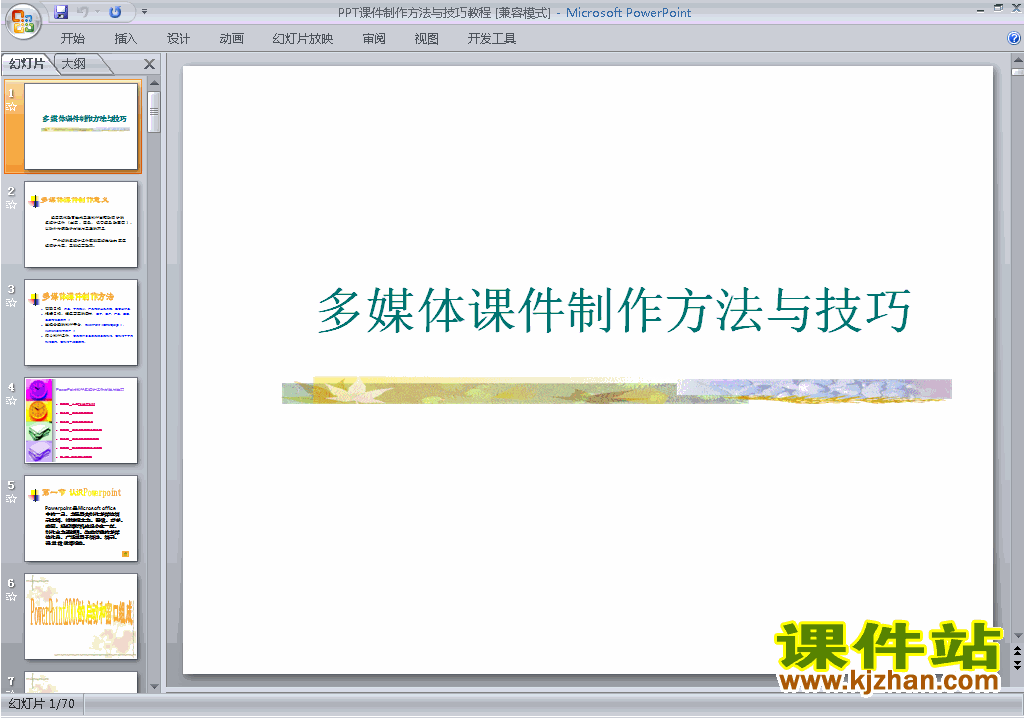Image resolution: width=1024 pixels, height=718 pixels.
Task: Select slide 5 thumbnail
Action: 81,518
